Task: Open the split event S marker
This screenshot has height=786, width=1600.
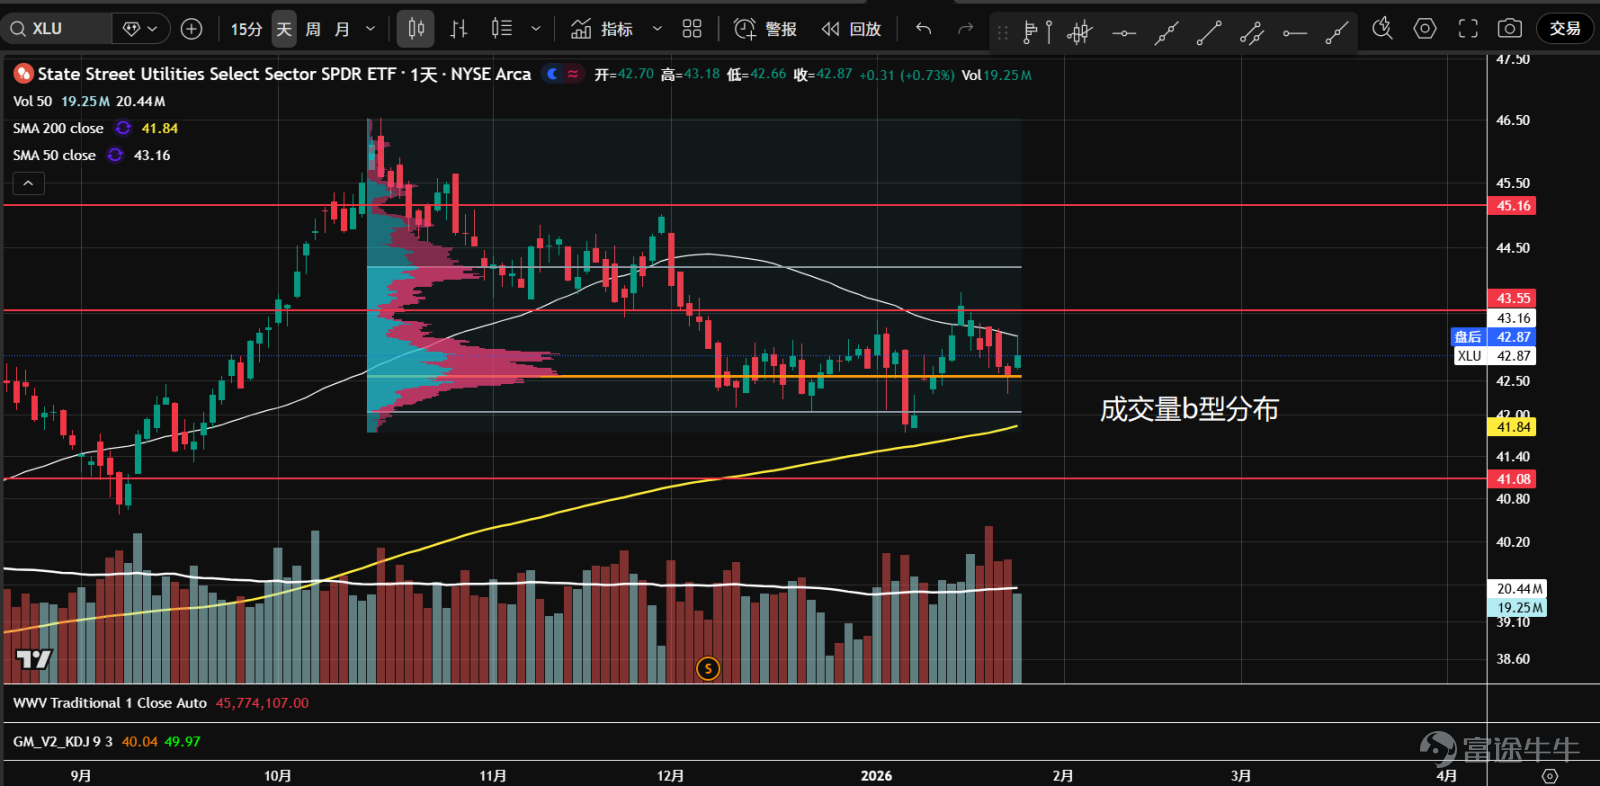Action: (x=708, y=668)
